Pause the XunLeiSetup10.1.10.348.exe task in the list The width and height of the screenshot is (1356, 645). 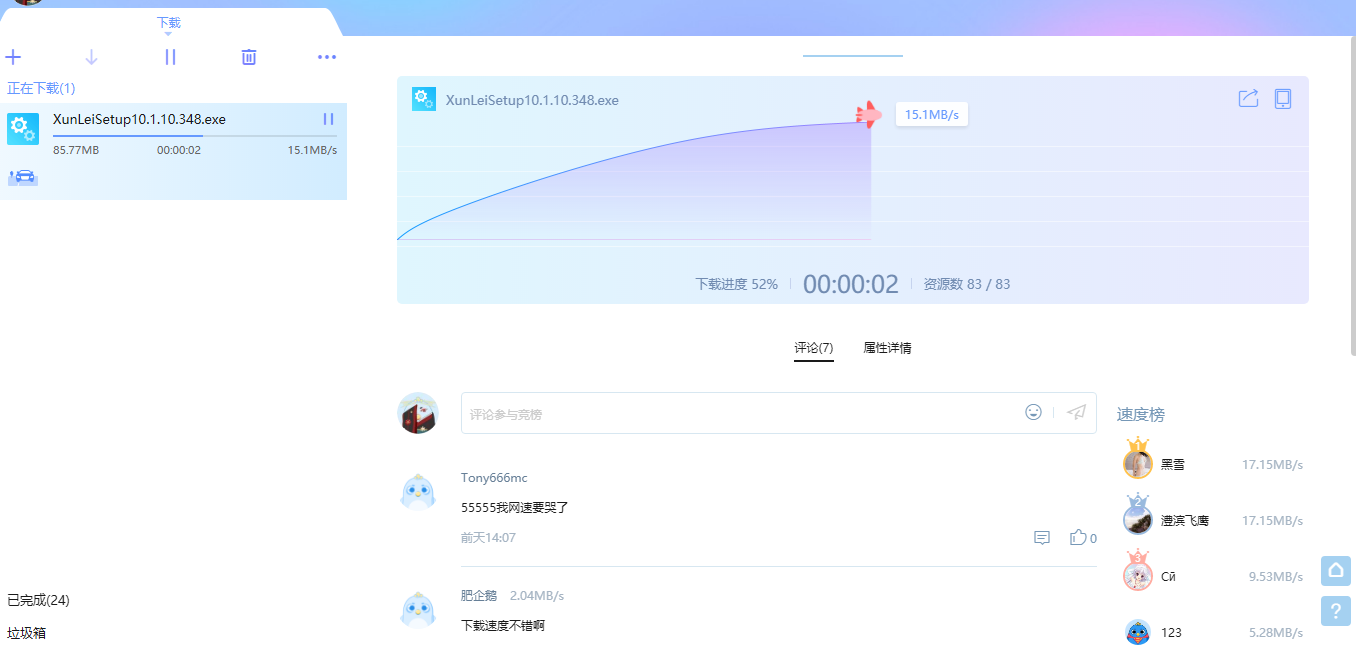click(x=328, y=119)
